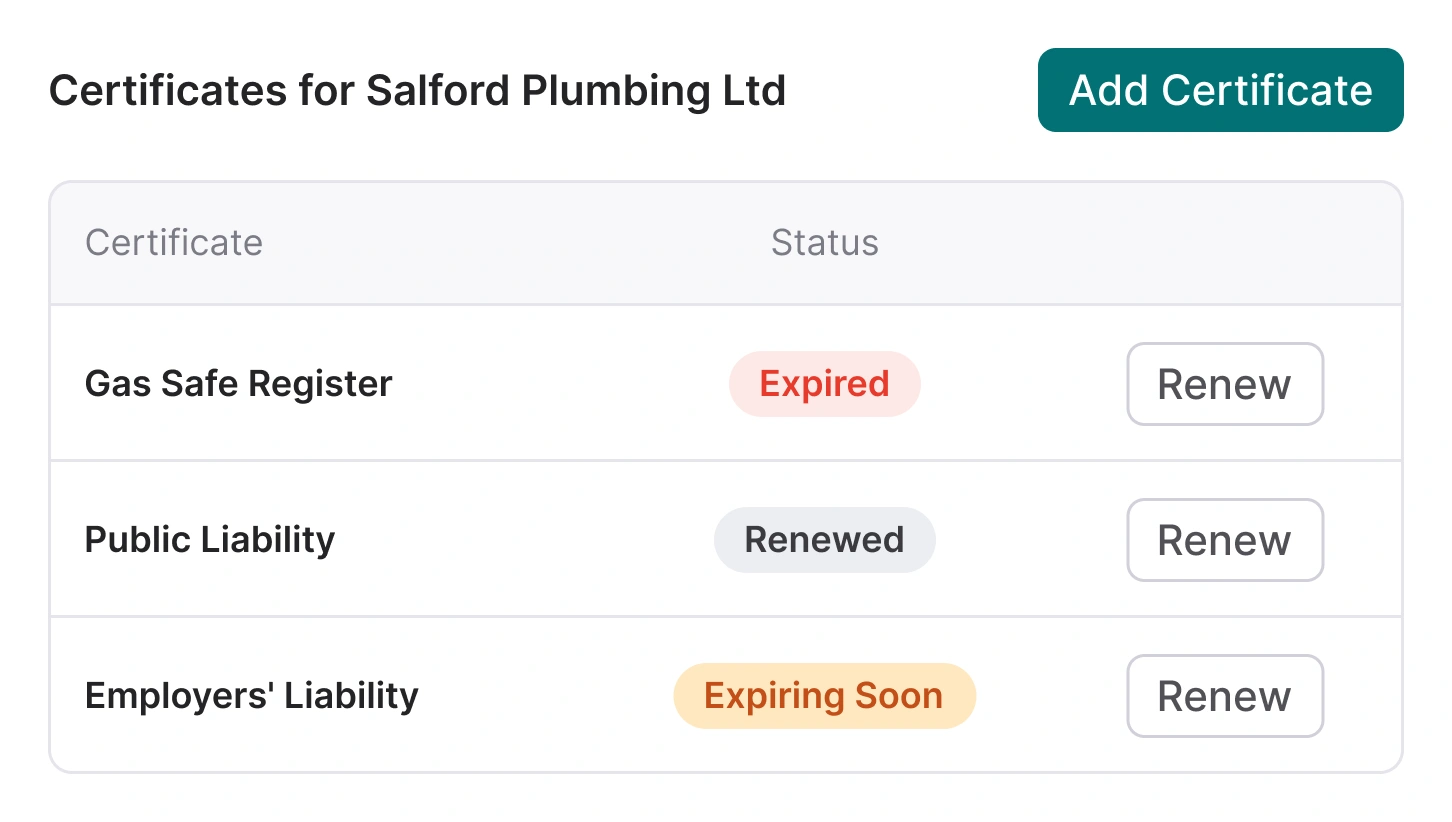Click the Gas Safe Register certificate name
This screenshot has height=822, width=1452.
[x=238, y=384]
